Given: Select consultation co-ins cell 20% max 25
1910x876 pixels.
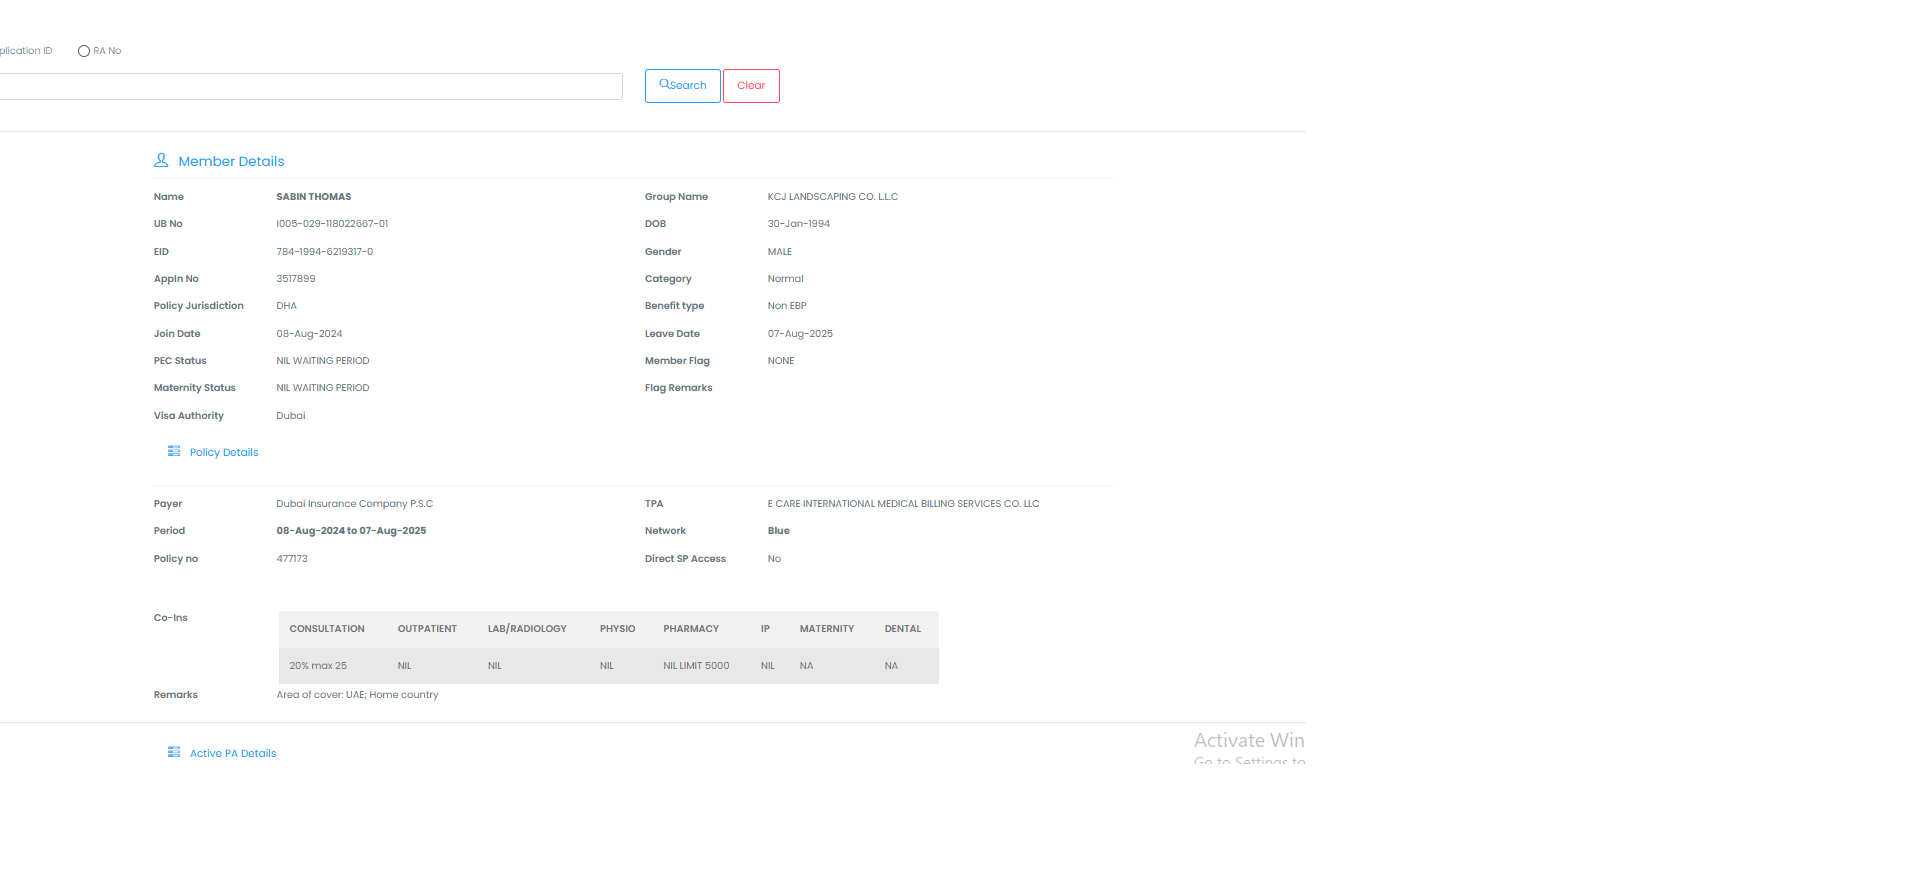Looking at the screenshot, I should 318,666.
